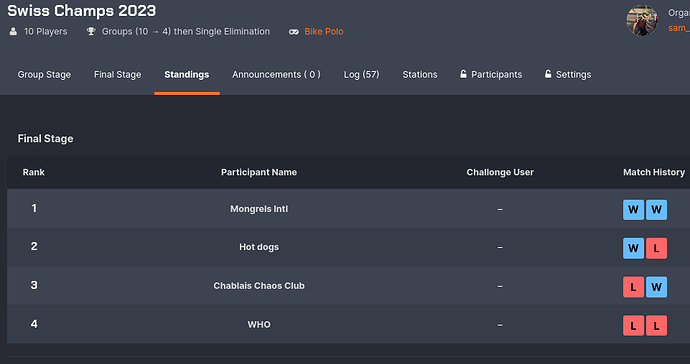Click Hot dogs L match badge
Viewport: 690px width, 364px height.
pos(656,248)
